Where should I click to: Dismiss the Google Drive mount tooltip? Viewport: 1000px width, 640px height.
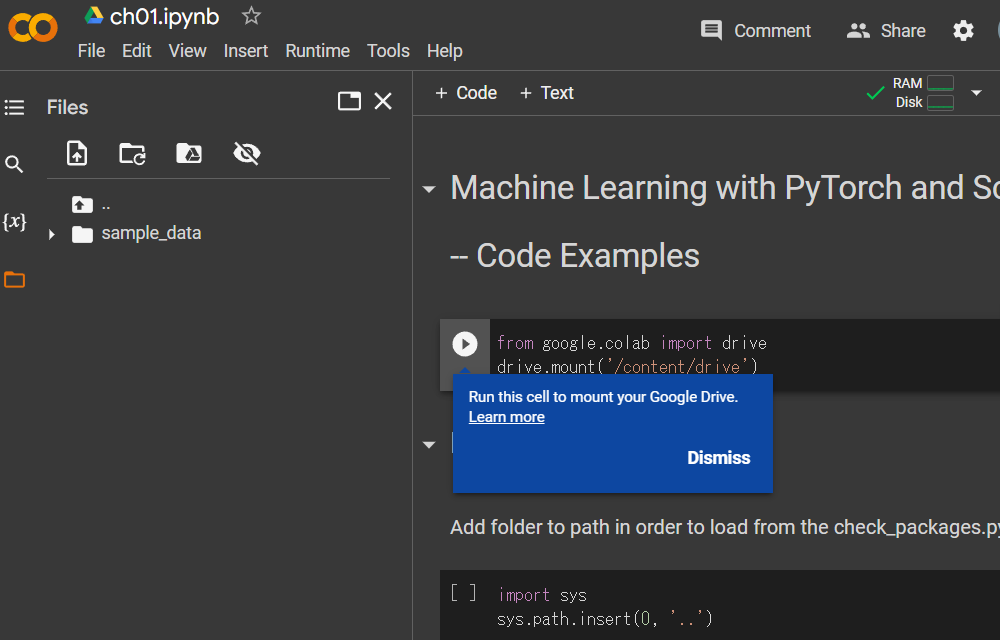[x=718, y=457]
